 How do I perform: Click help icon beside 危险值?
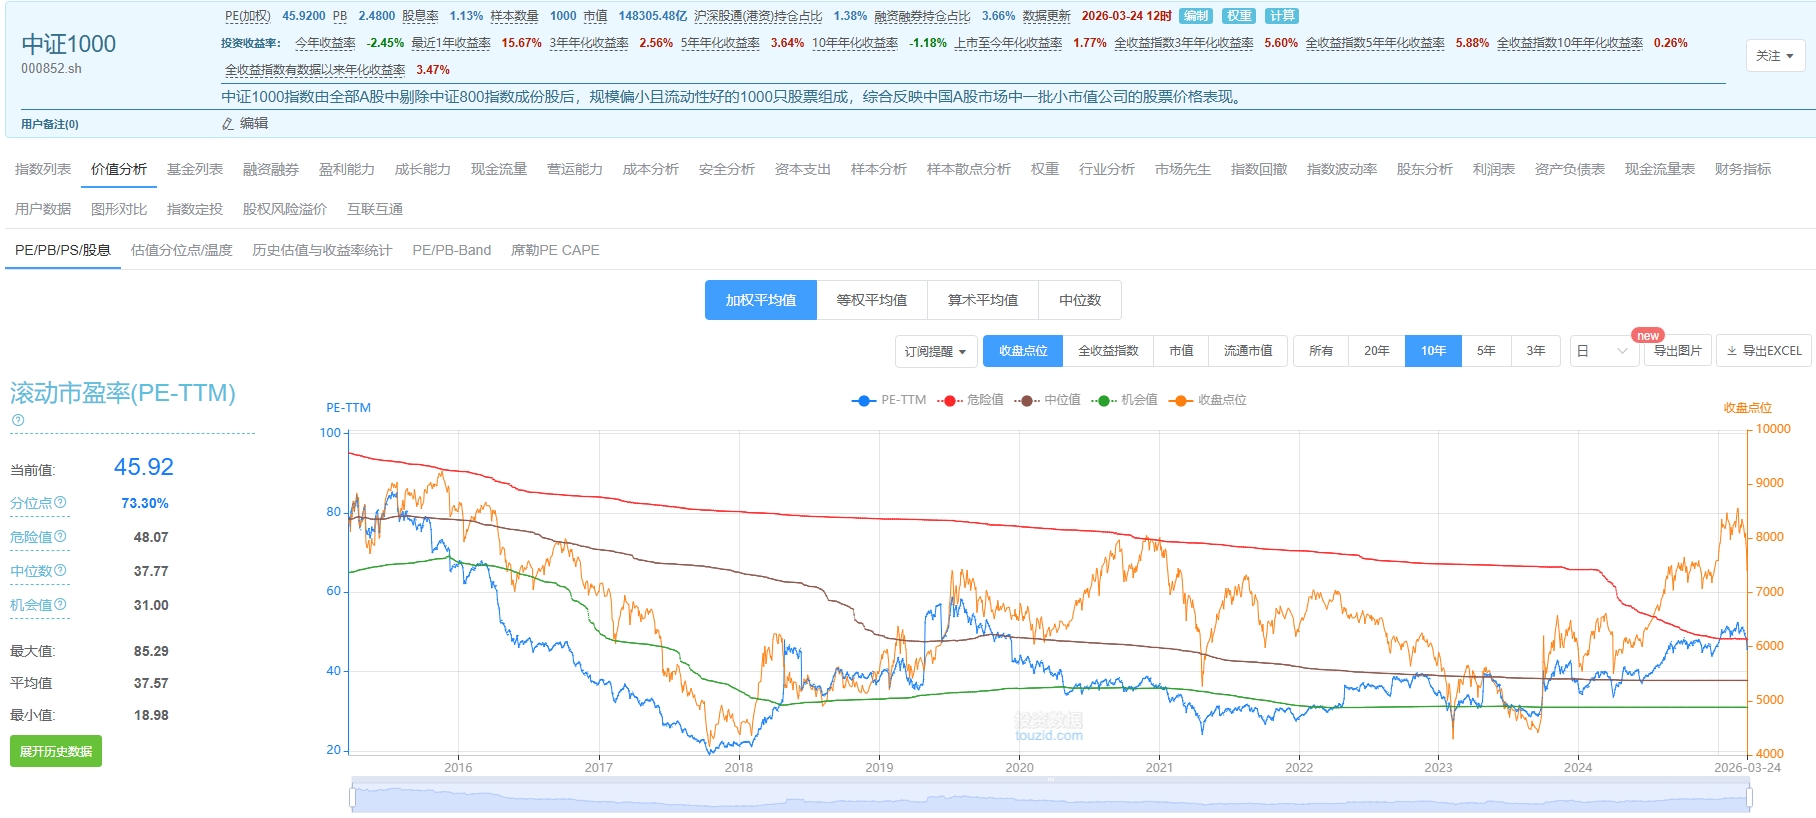point(60,536)
